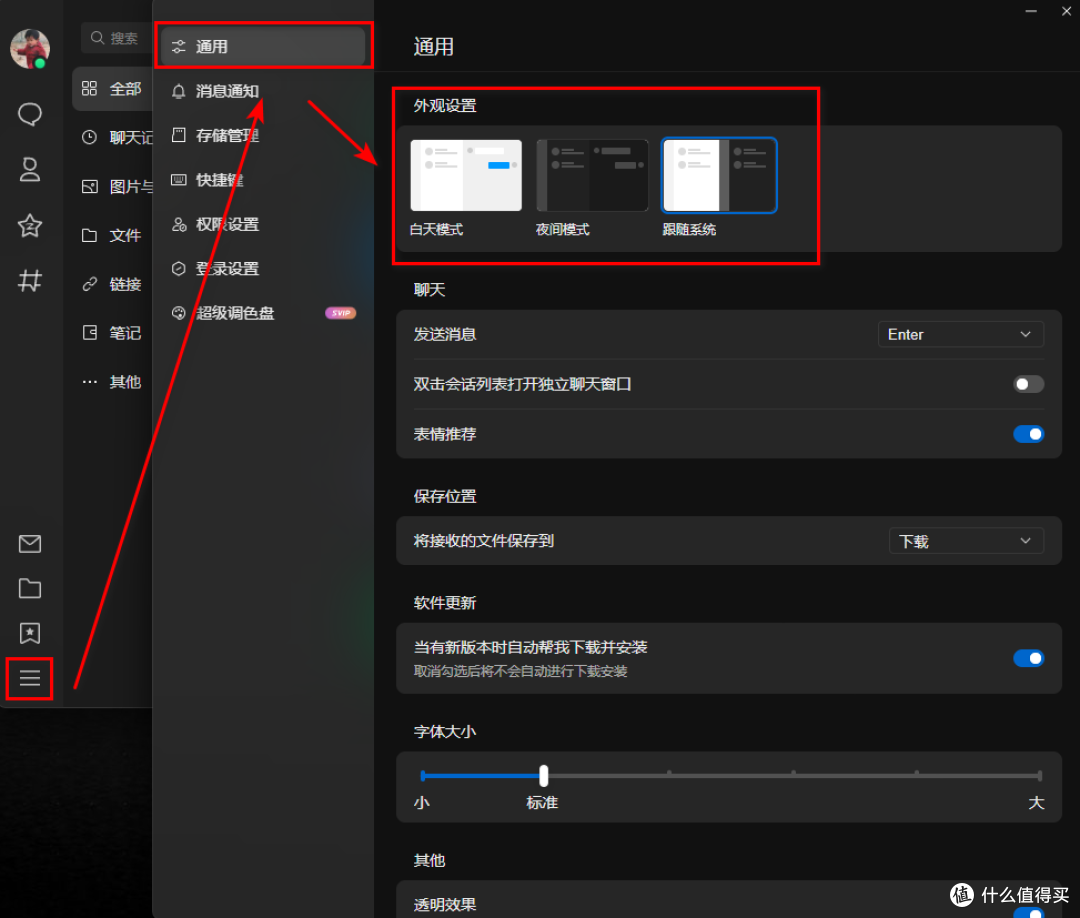Open the files folder icon in sidebar
This screenshot has width=1080, height=918.
tap(29, 589)
